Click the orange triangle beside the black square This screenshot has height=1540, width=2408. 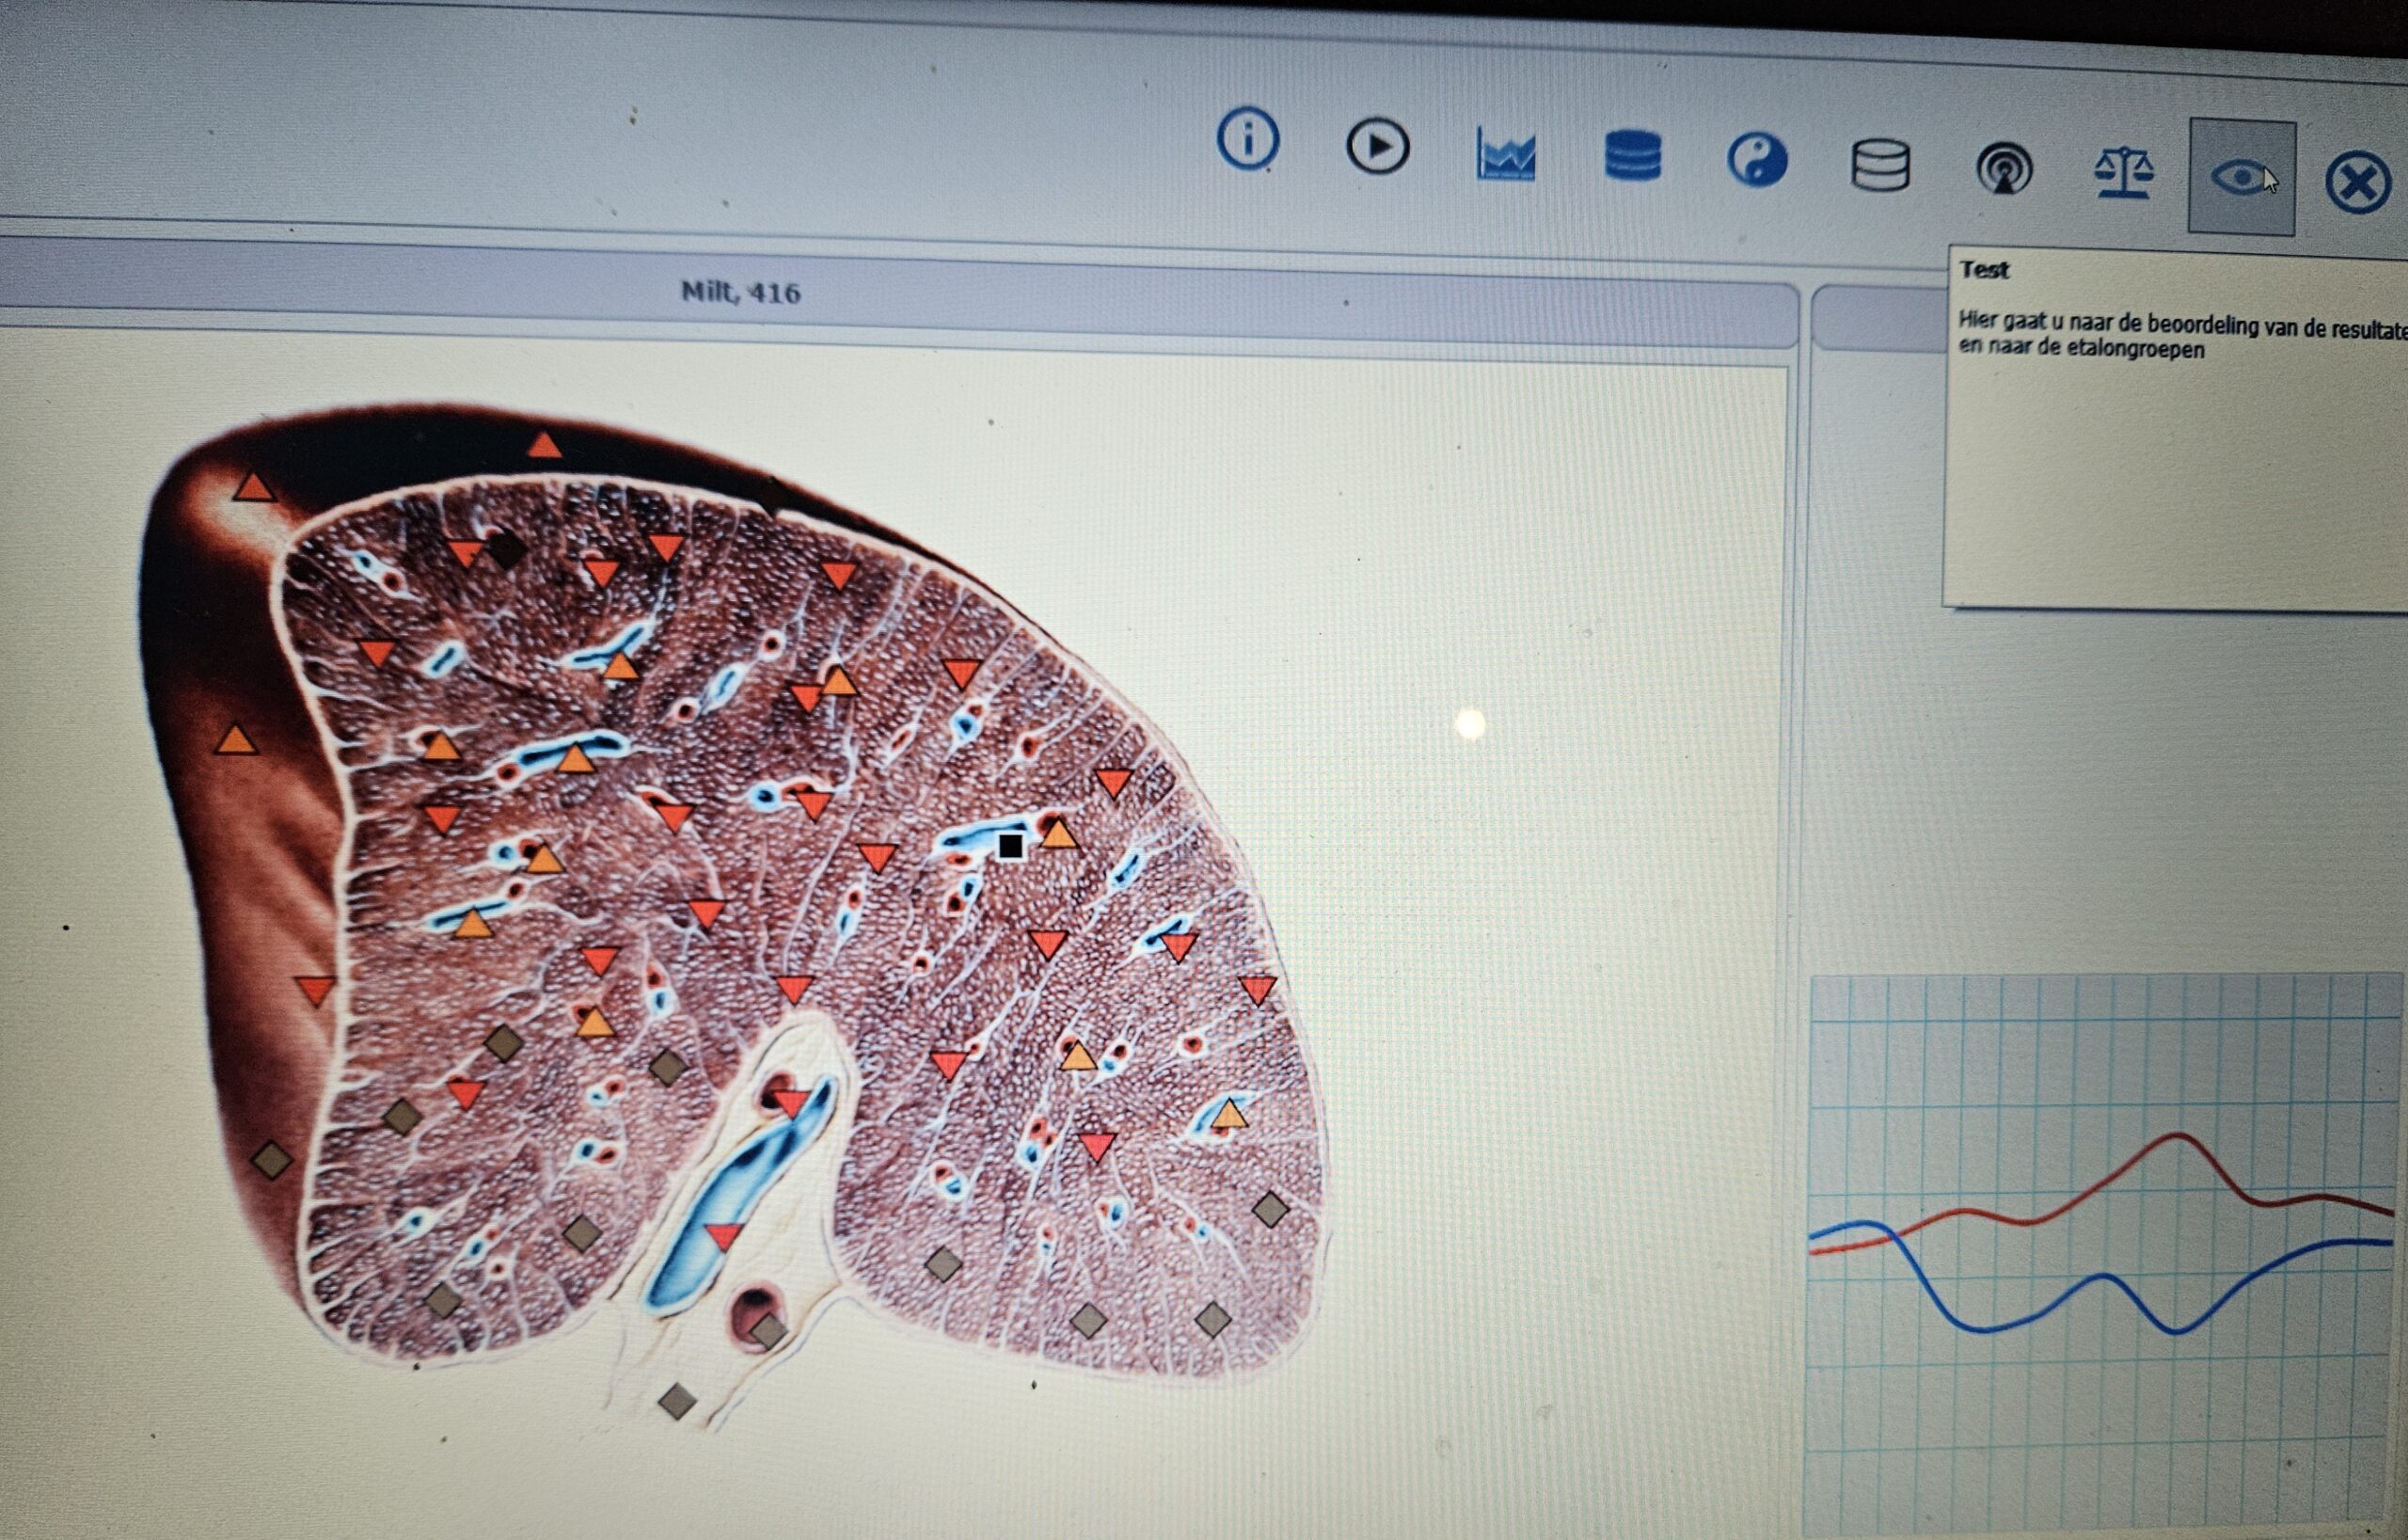1059,833
